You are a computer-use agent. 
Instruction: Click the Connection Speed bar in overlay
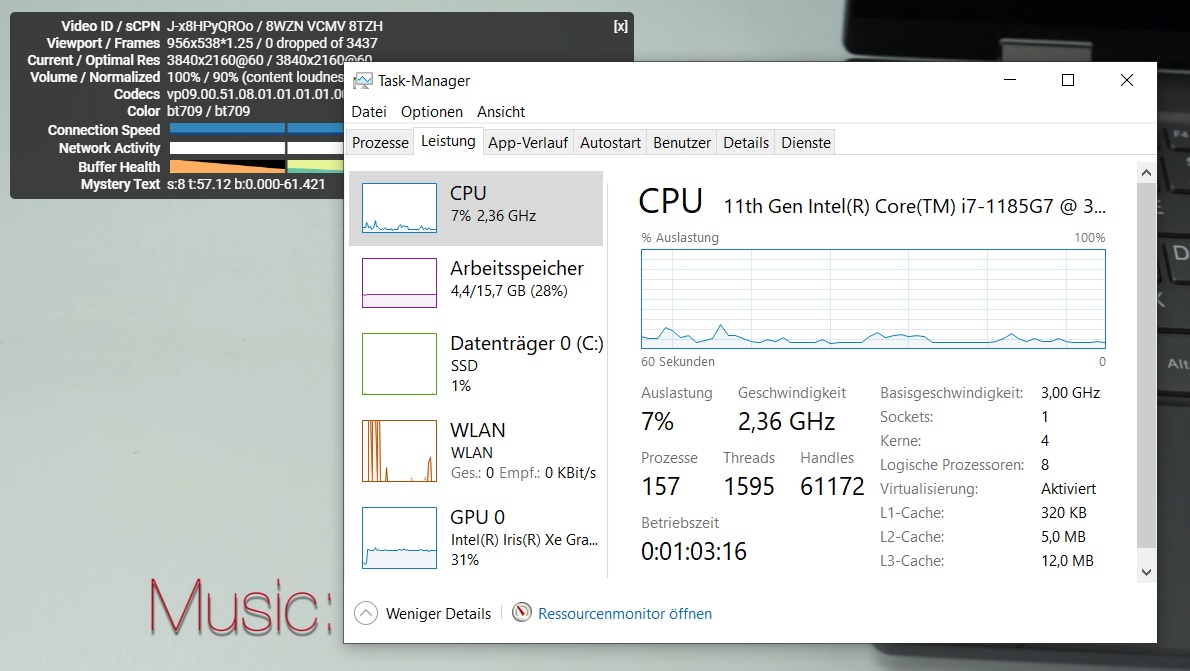[257, 130]
